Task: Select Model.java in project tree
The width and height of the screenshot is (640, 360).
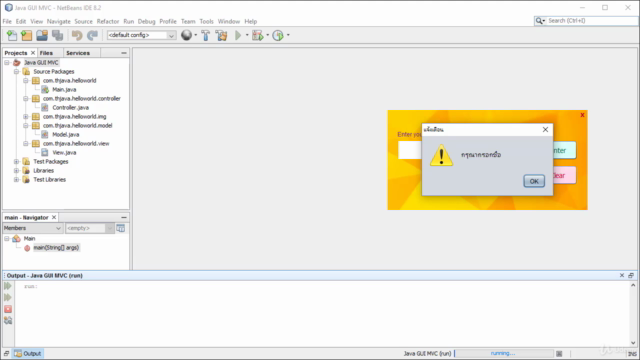Action: coord(66,134)
